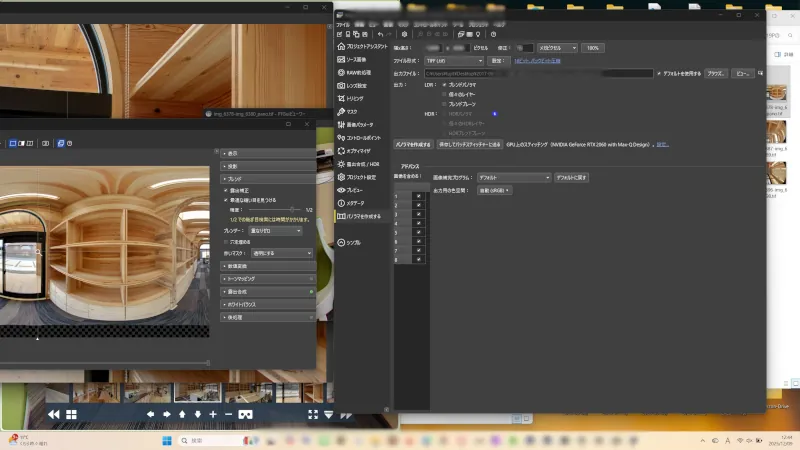
Task: Open the Project Assistant sidebar section
Action: point(368,46)
